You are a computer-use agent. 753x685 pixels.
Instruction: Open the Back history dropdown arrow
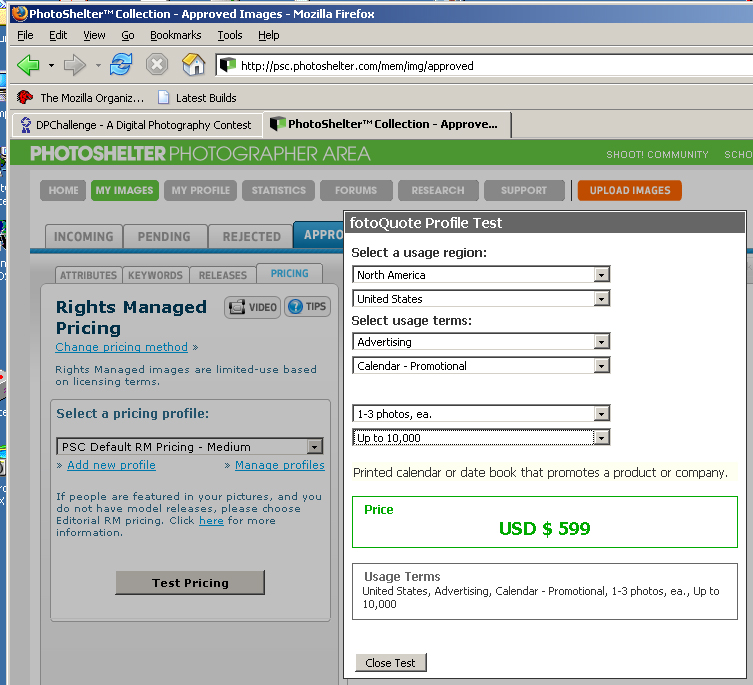click(51, 65)
